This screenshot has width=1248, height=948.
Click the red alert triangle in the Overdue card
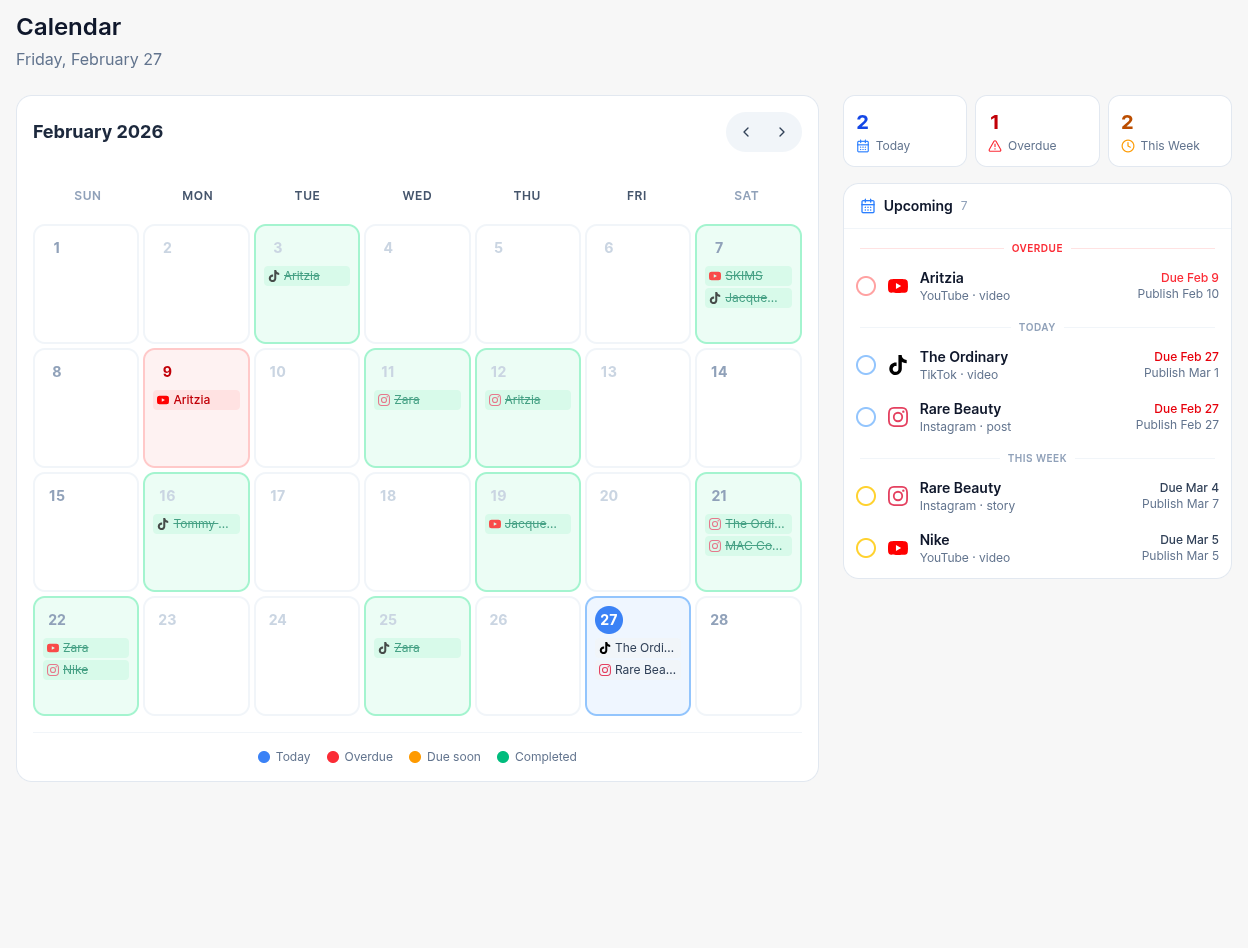(996, 145)
